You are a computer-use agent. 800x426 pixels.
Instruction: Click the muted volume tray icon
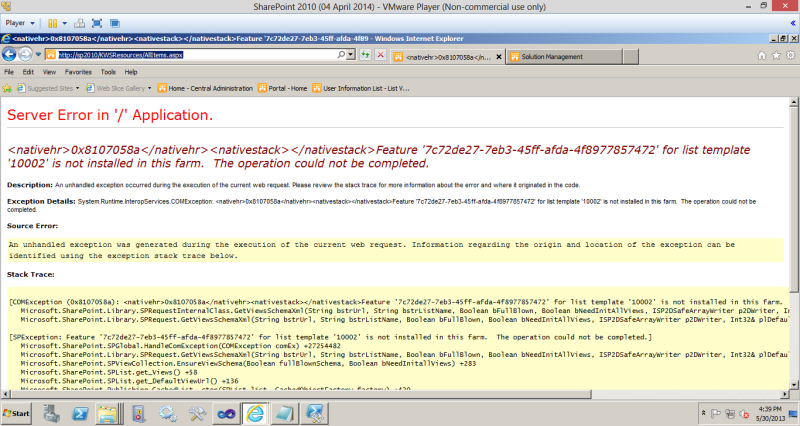click(744, 414)
